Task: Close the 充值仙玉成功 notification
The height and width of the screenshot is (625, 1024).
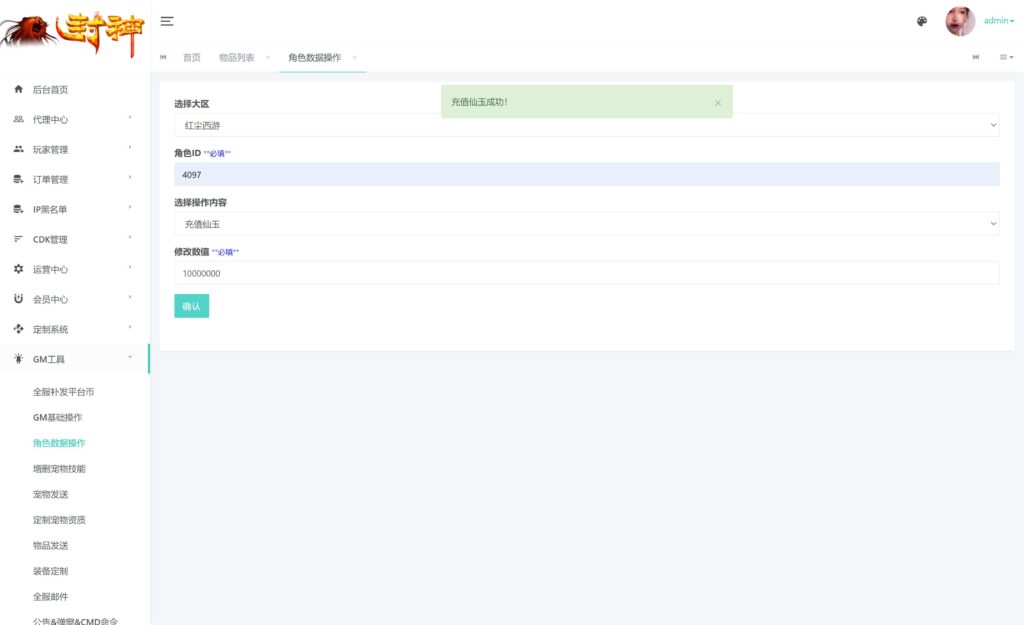Action: click(x=717, y=103)
